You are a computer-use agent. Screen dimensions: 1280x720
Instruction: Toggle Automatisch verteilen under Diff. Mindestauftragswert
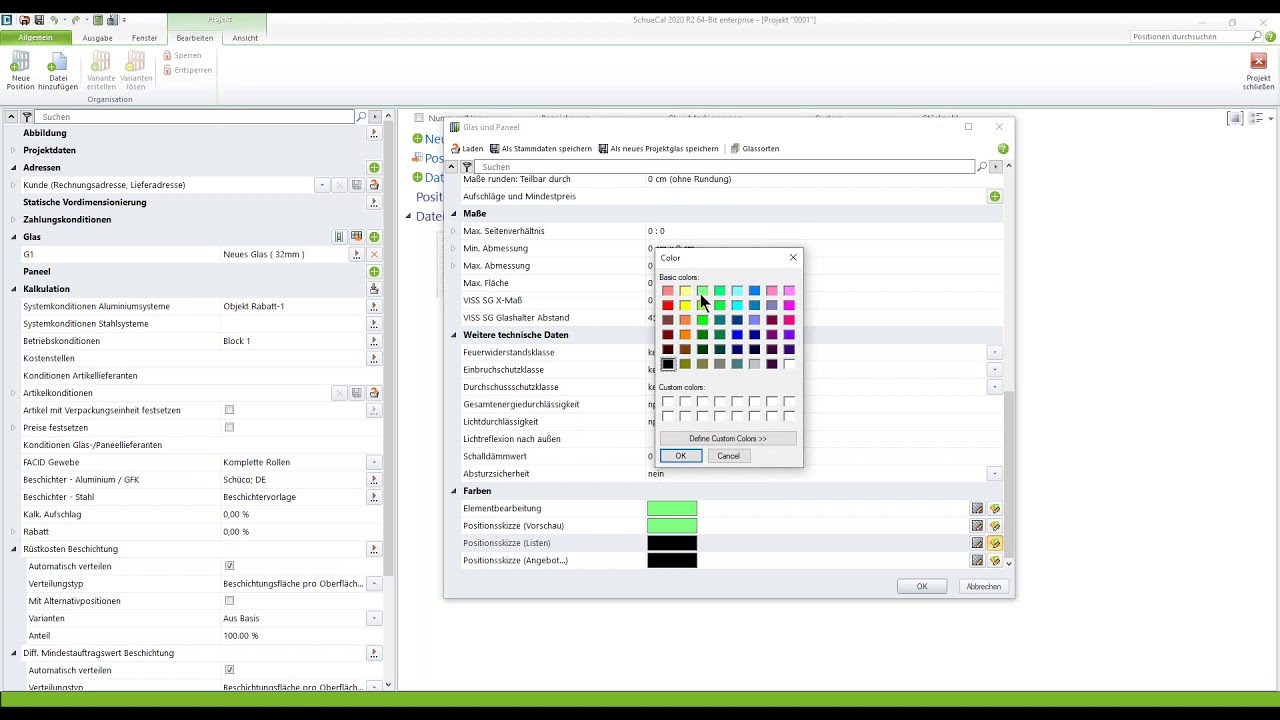(x=229, y=670)
